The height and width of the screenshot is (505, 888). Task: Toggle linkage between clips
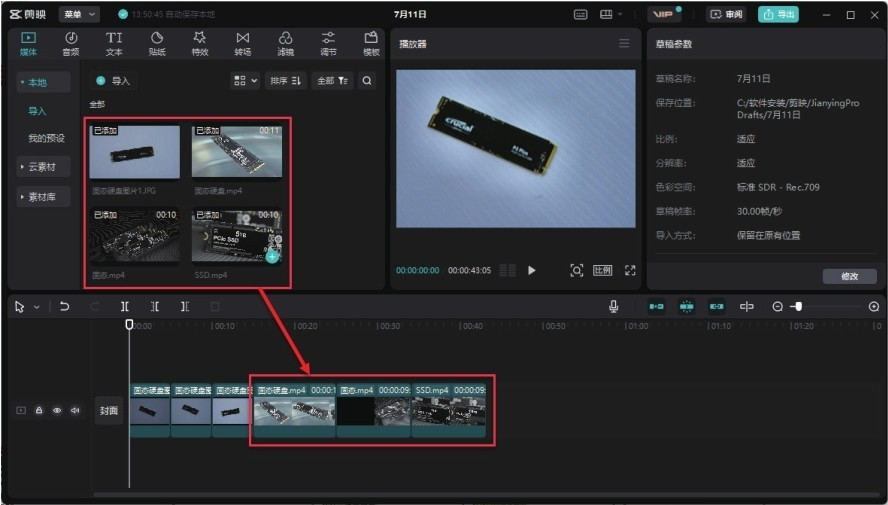716,307
